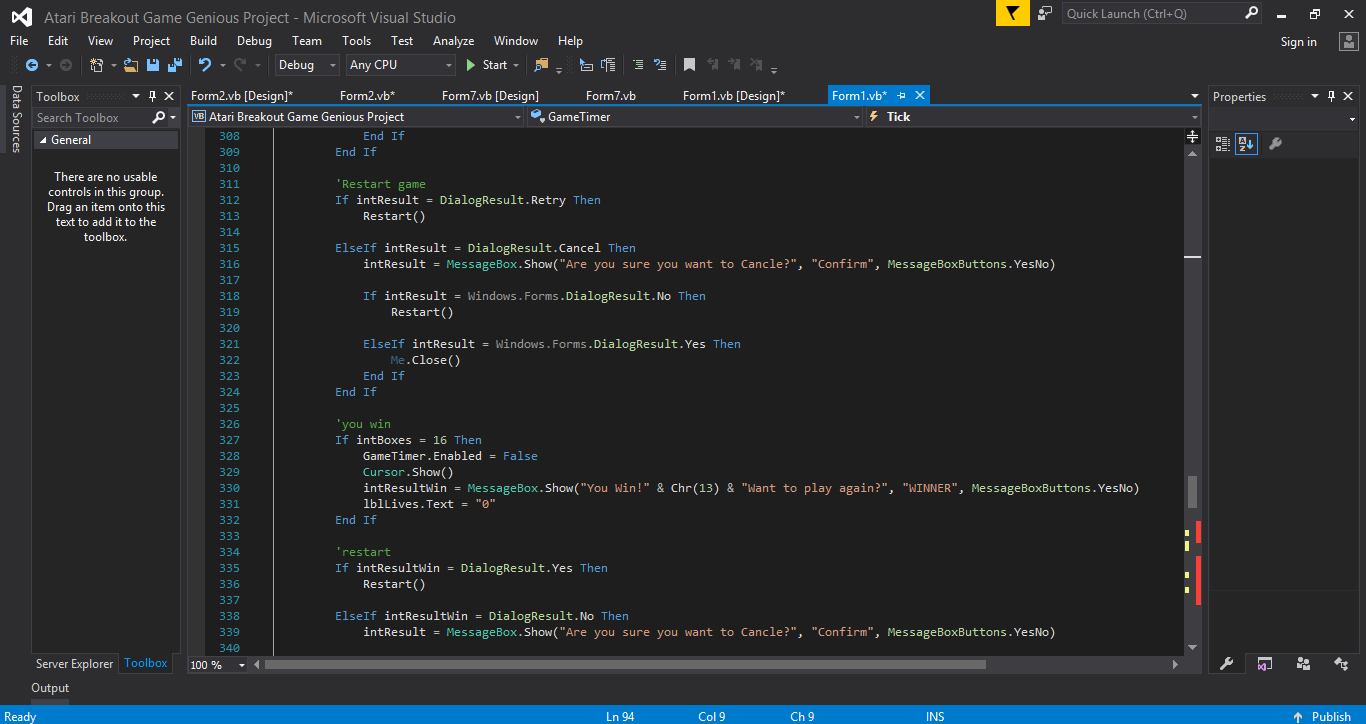
Task: Open the Analyze menu
Action: (453, 41)
